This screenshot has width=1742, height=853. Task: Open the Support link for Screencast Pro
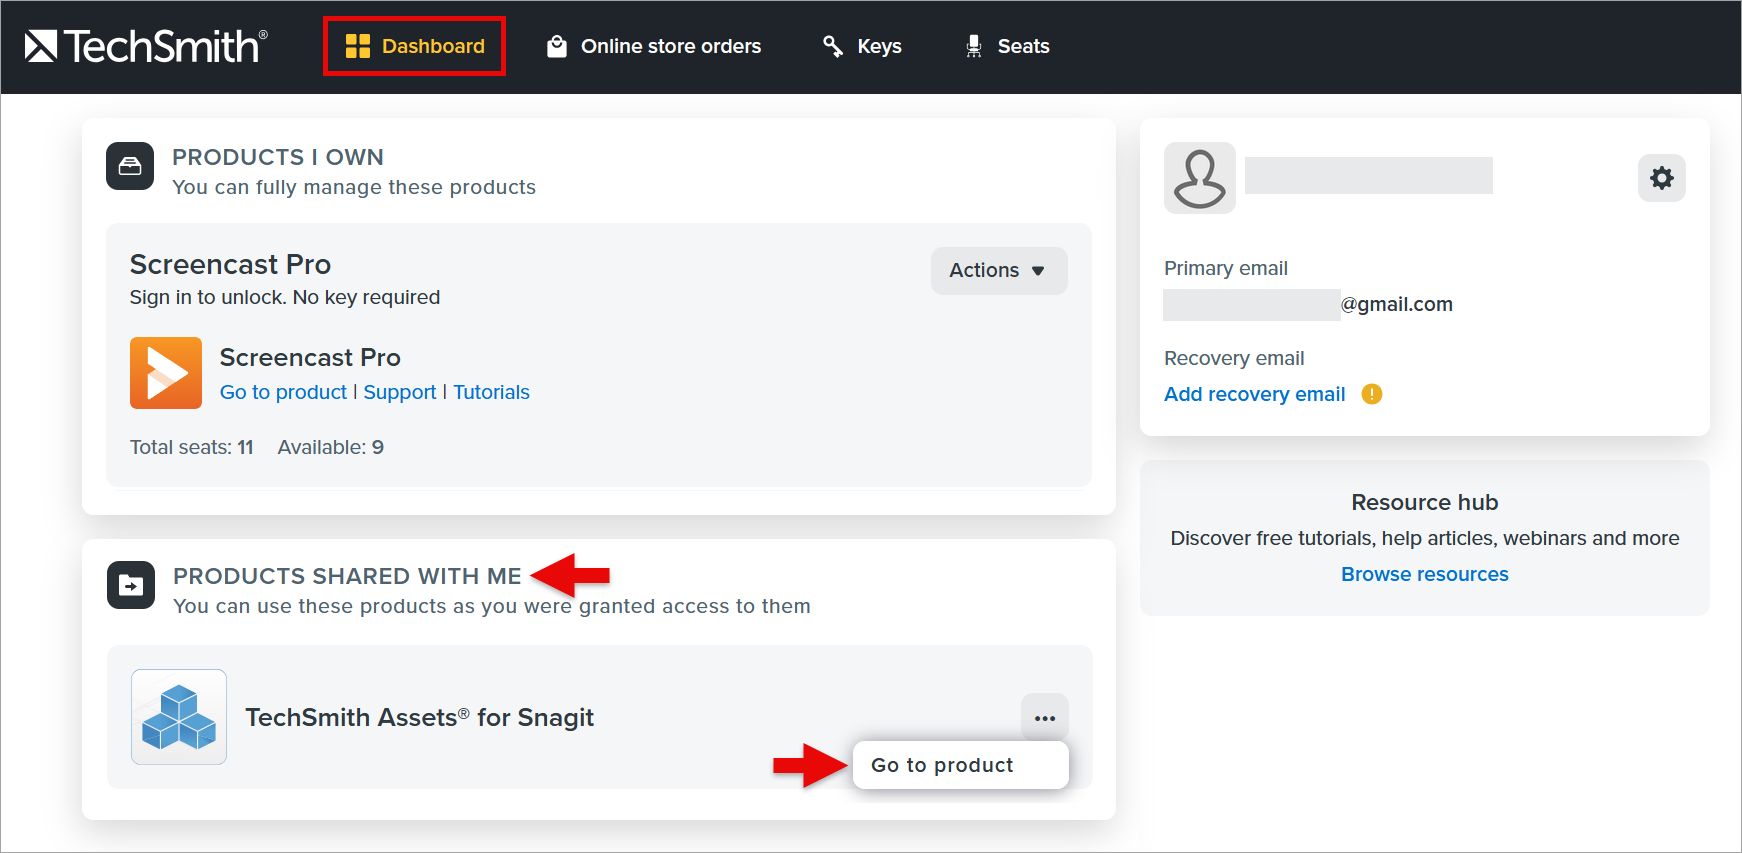(x=400, y=392)
